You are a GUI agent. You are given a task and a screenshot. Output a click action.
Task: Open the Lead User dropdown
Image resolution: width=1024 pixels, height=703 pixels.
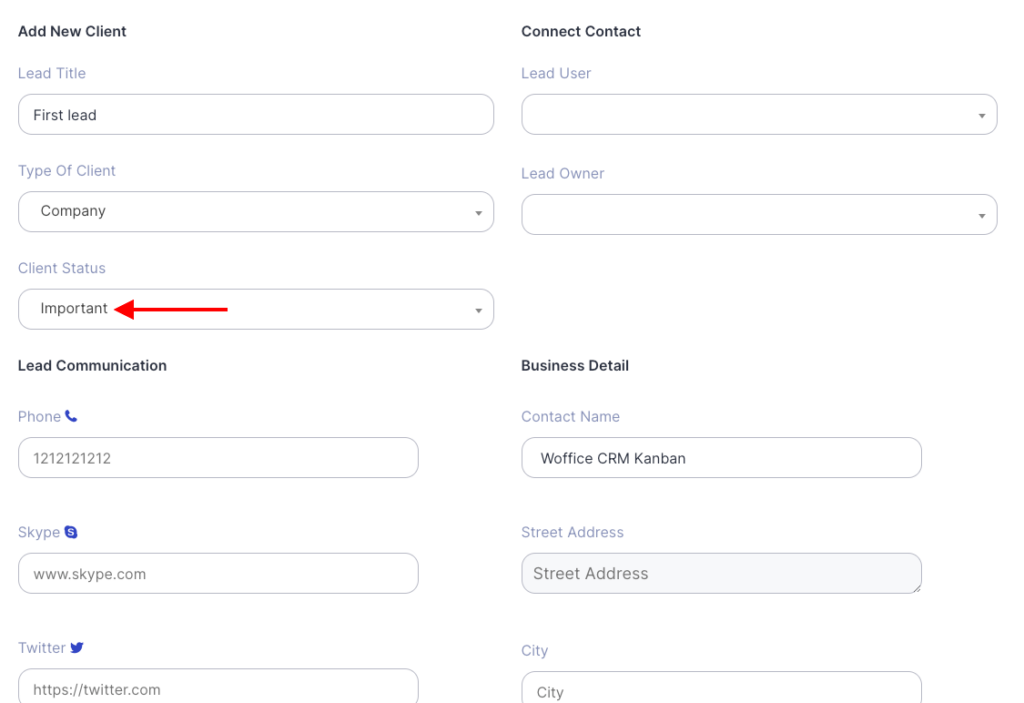758,115
